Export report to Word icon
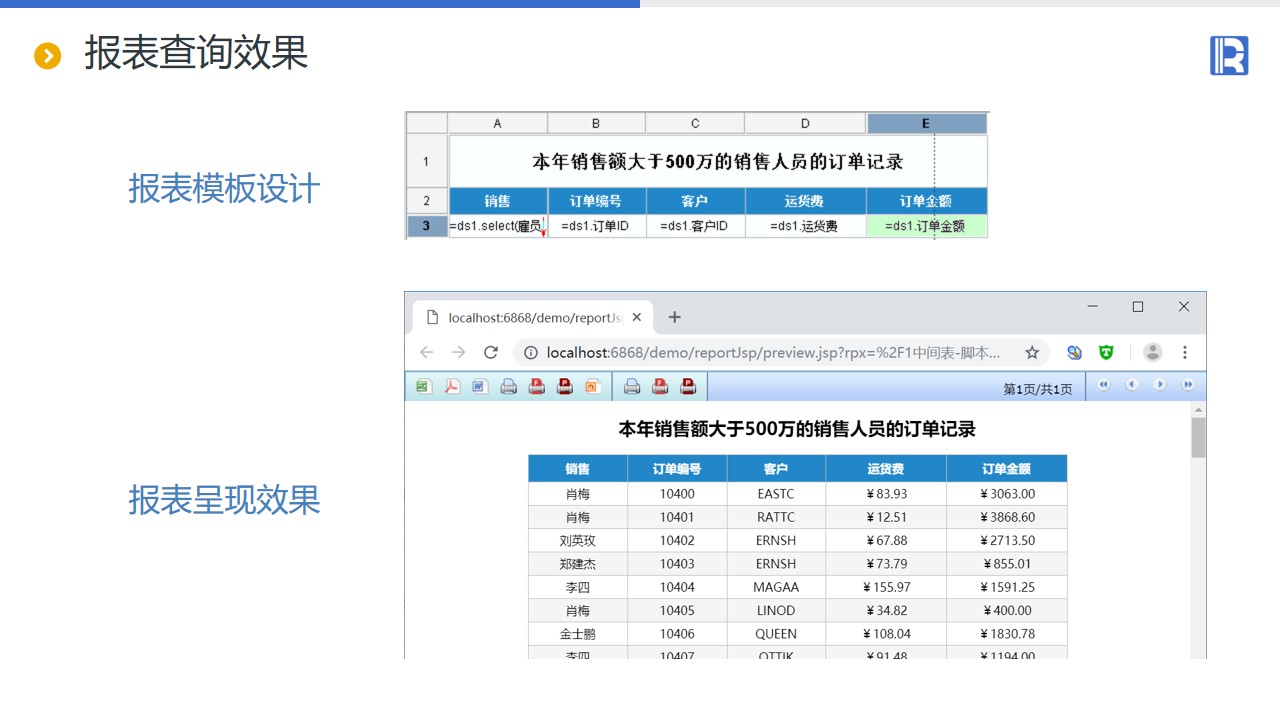The height and width of the screenshot is (720, 1280). pyautogui.click(x=480, y=386)
